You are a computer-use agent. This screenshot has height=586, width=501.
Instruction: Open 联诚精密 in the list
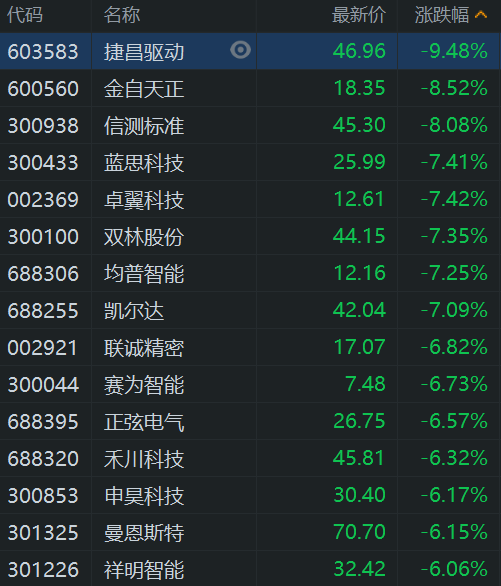pos(144,348)
